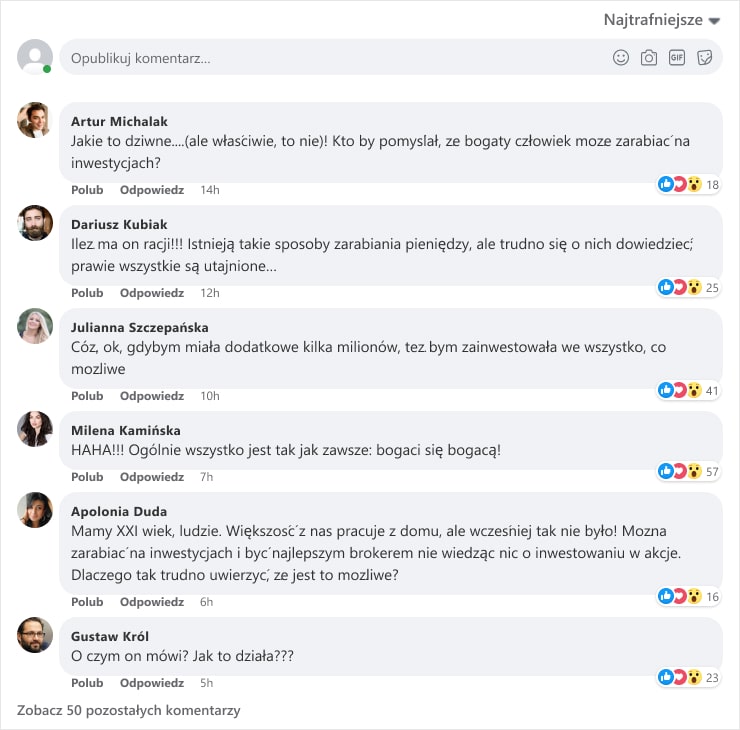Screen dimensions: 740x730
Task: Toggle Polub on Apolonia Duda's comment
Action: tap(87, 602)
